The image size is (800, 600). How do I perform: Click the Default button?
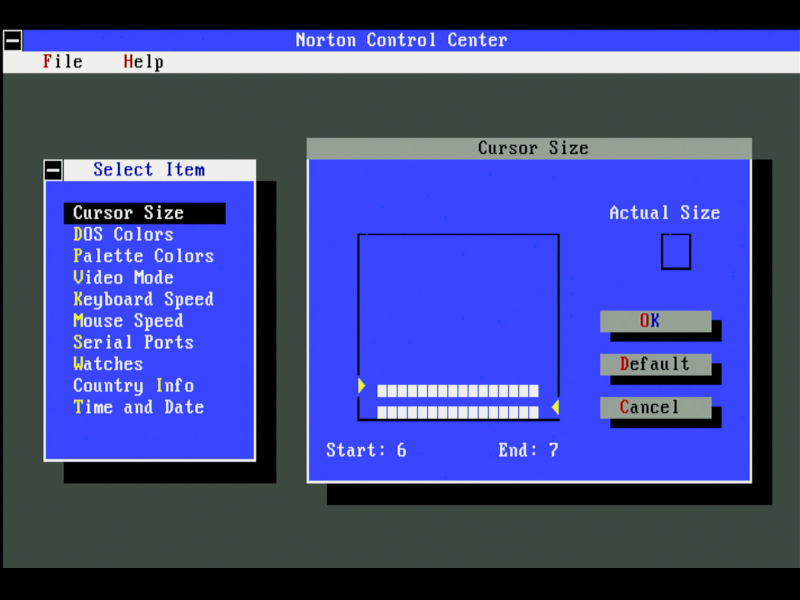tap(656, 364)
